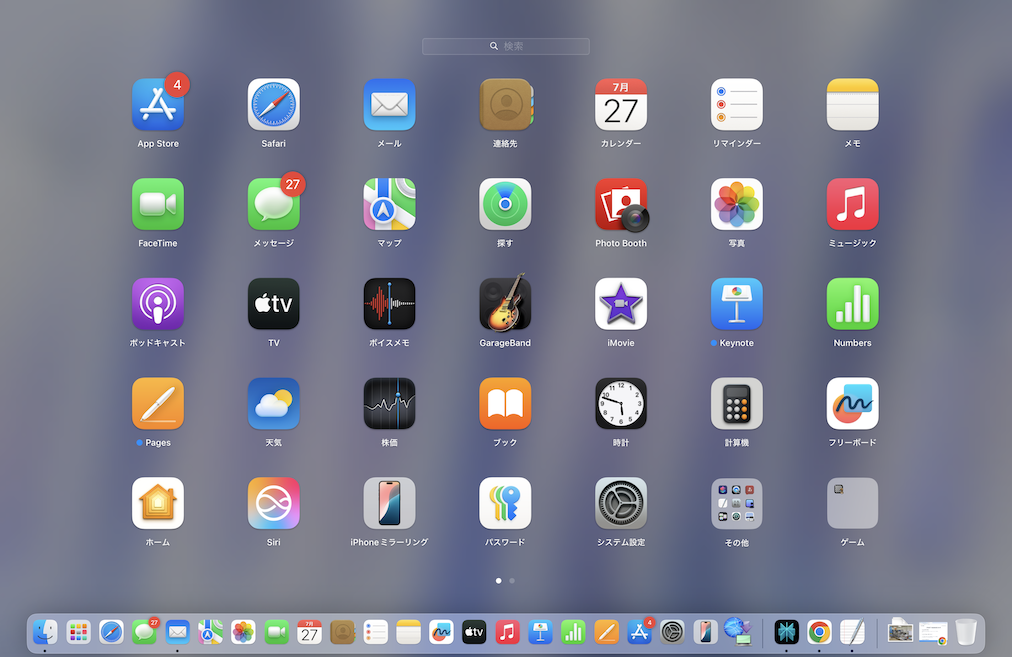
Task: Launch Keynote from the Launchpad grid
Action: 736,304
